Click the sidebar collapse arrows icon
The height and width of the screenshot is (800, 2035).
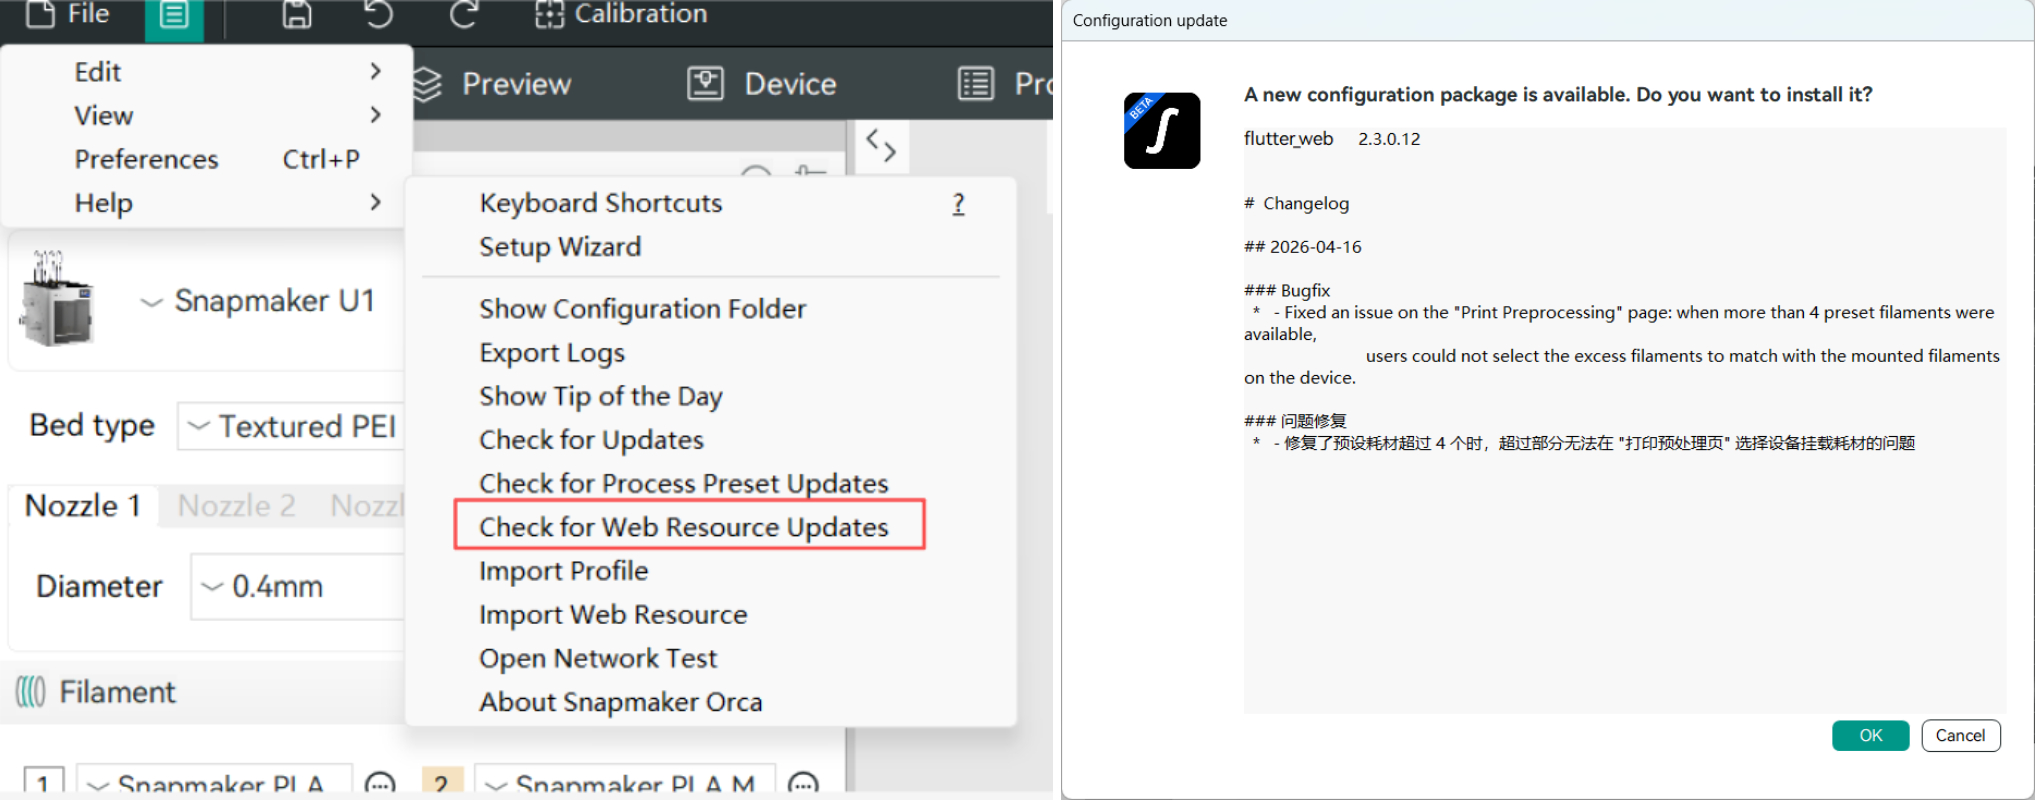(880, 146)
